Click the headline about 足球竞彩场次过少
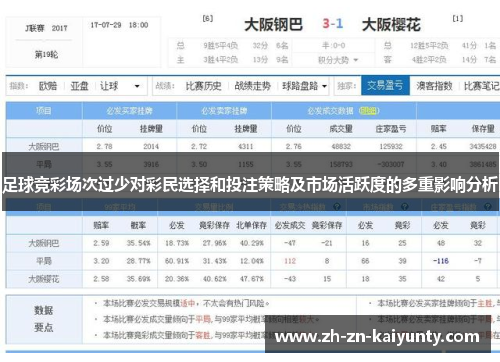The height and width of the screenshot is (362, 500). click(x=250, y=184)
